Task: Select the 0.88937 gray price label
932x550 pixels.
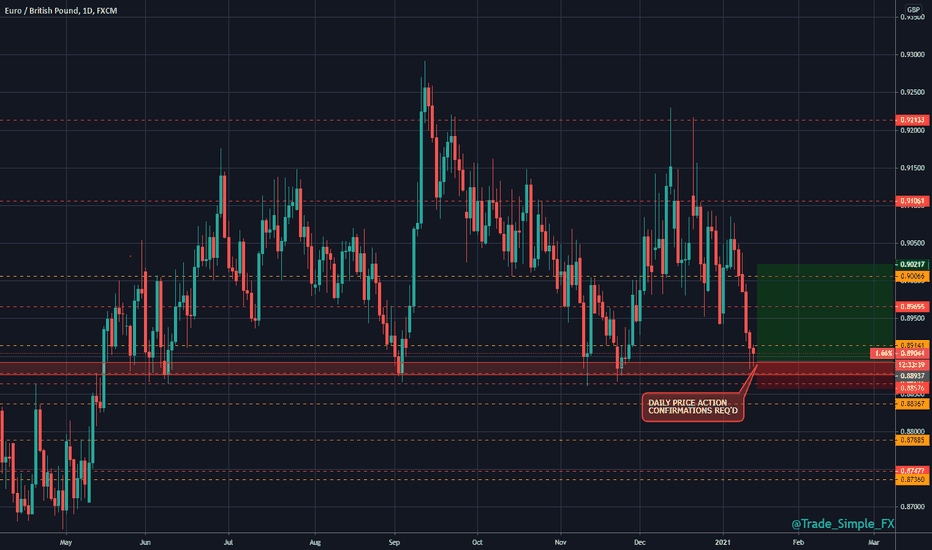Action: click(912, 376)
